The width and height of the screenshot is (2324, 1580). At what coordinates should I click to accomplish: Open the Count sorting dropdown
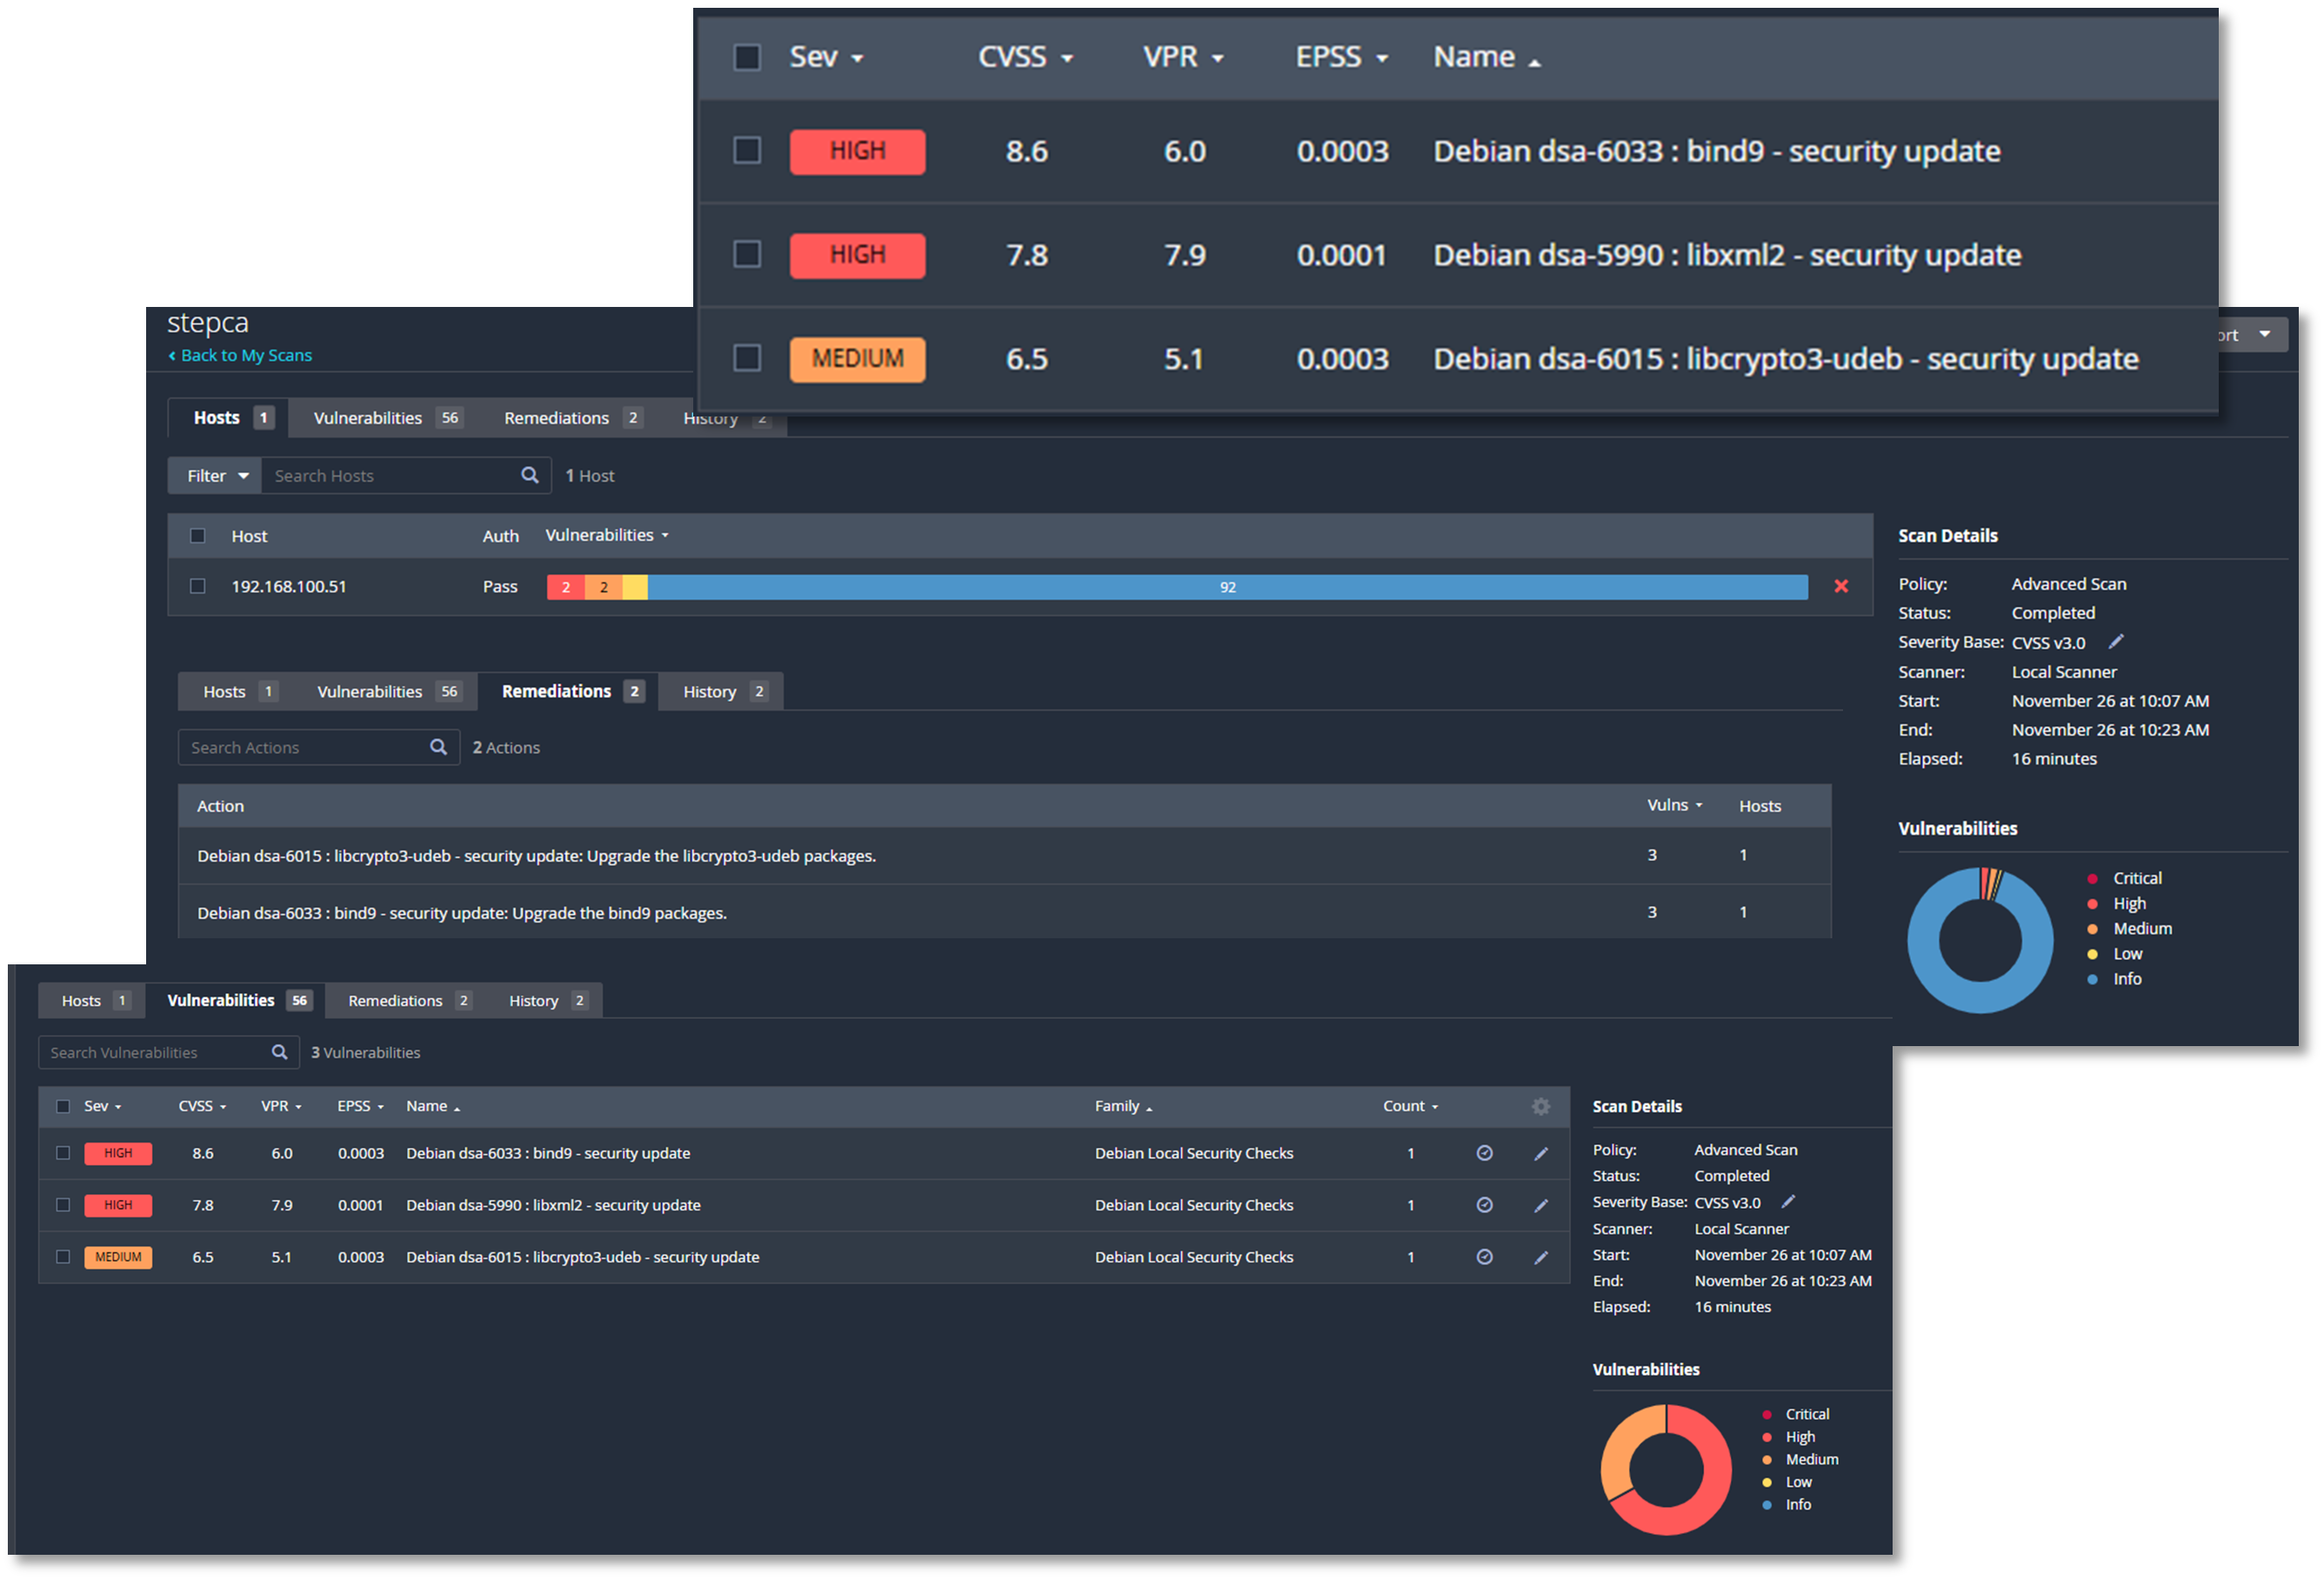click(1410, 1106)
